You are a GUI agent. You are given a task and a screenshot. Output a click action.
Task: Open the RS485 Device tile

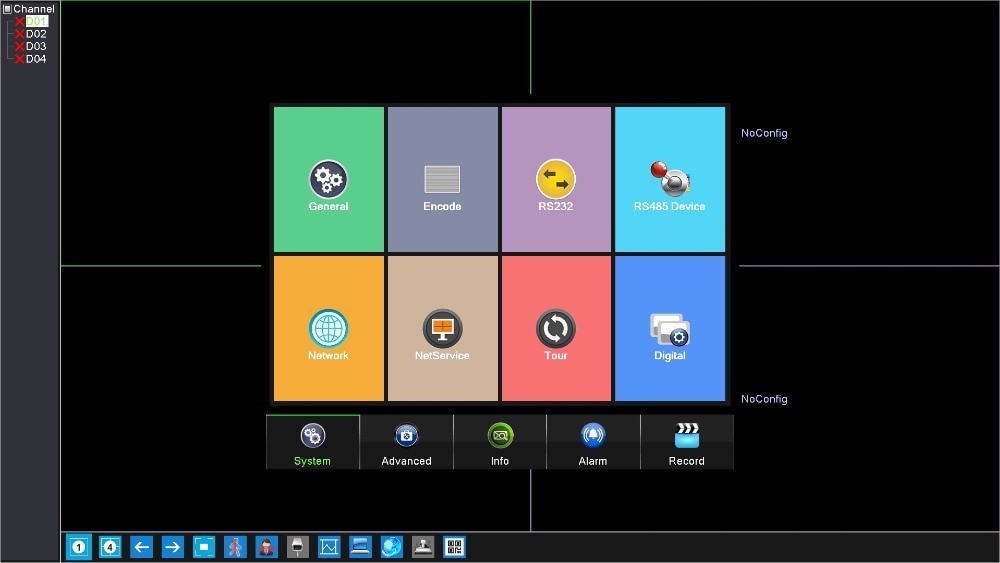pyautogui.click(x=670, y=179)
